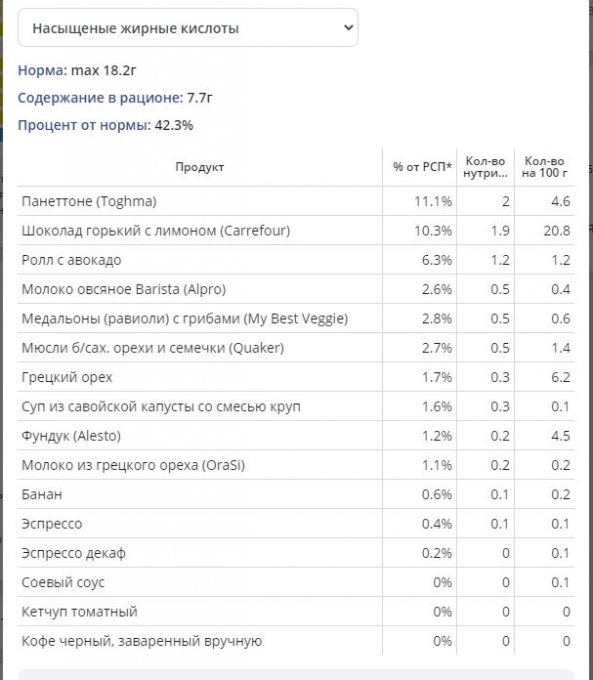Select Кофе черный, заваренный вручную row
This screenshot has width=593, height=680.
tap(296, 641)
